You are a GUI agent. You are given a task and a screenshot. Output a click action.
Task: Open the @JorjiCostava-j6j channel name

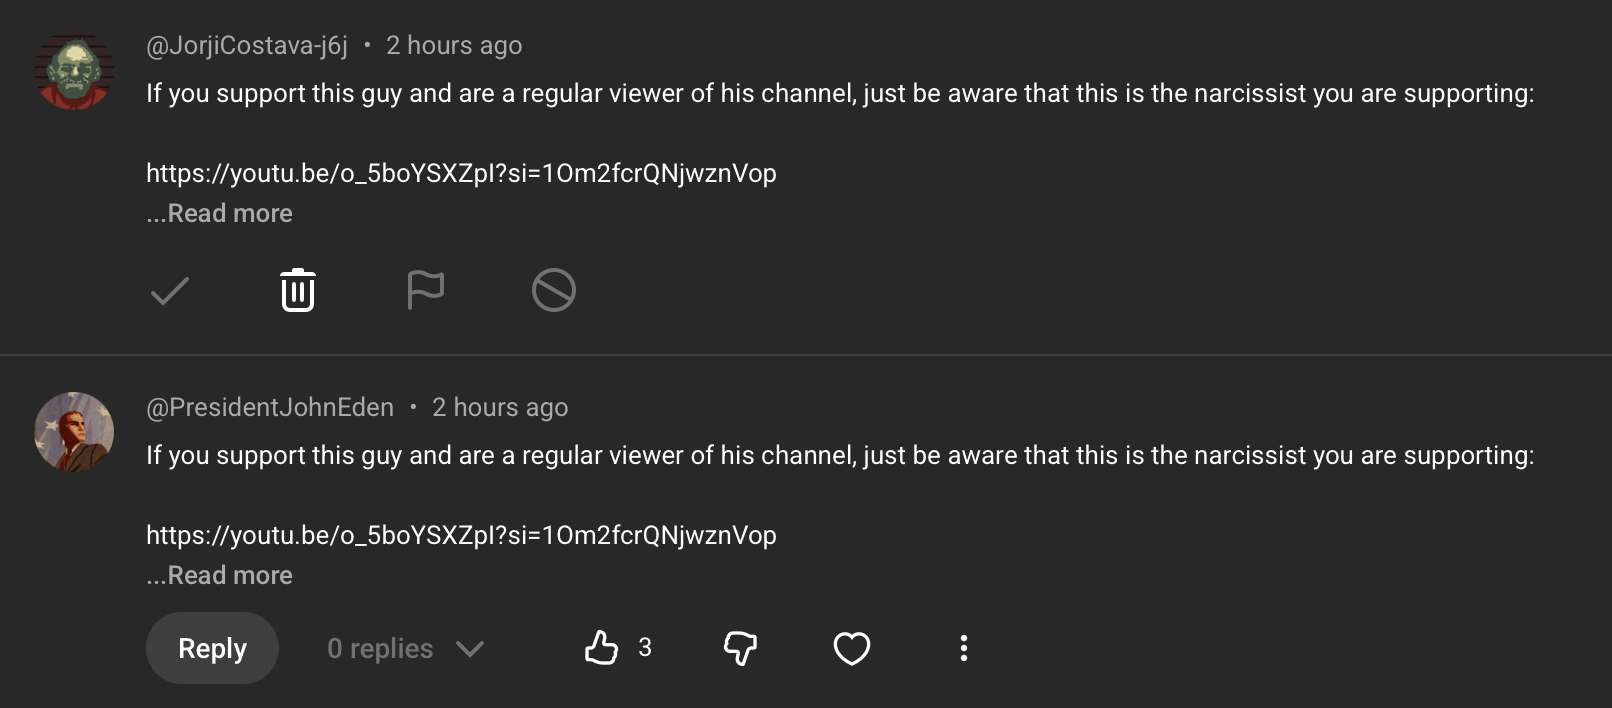tap(247, 45)
